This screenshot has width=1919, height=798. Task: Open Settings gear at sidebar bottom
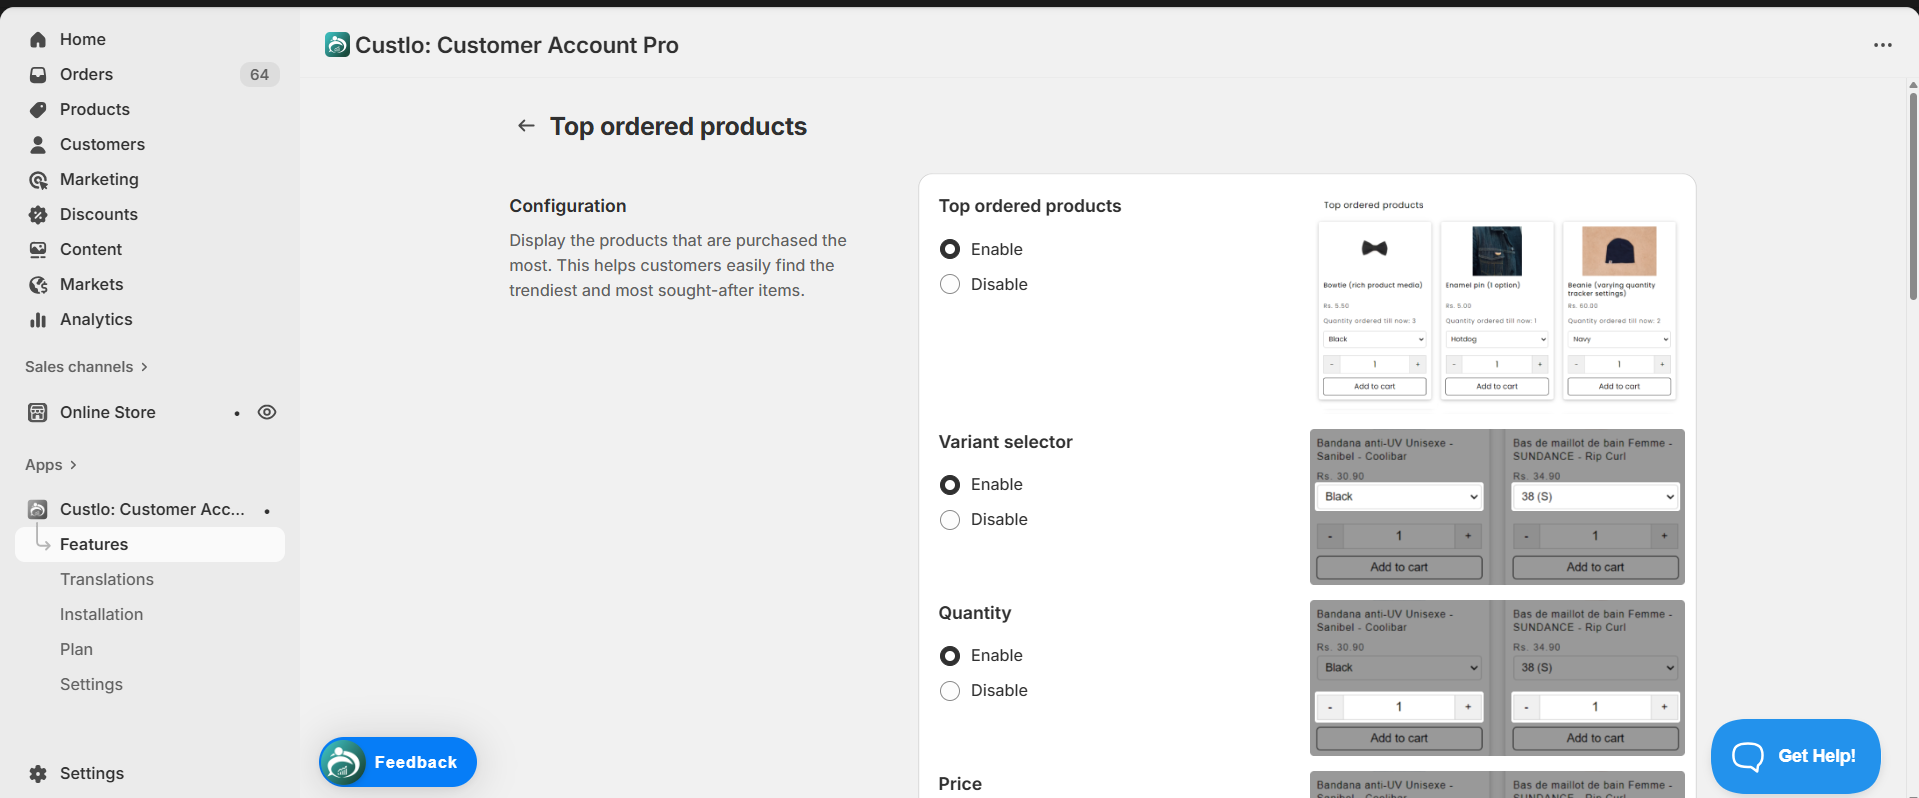point(38,773)
